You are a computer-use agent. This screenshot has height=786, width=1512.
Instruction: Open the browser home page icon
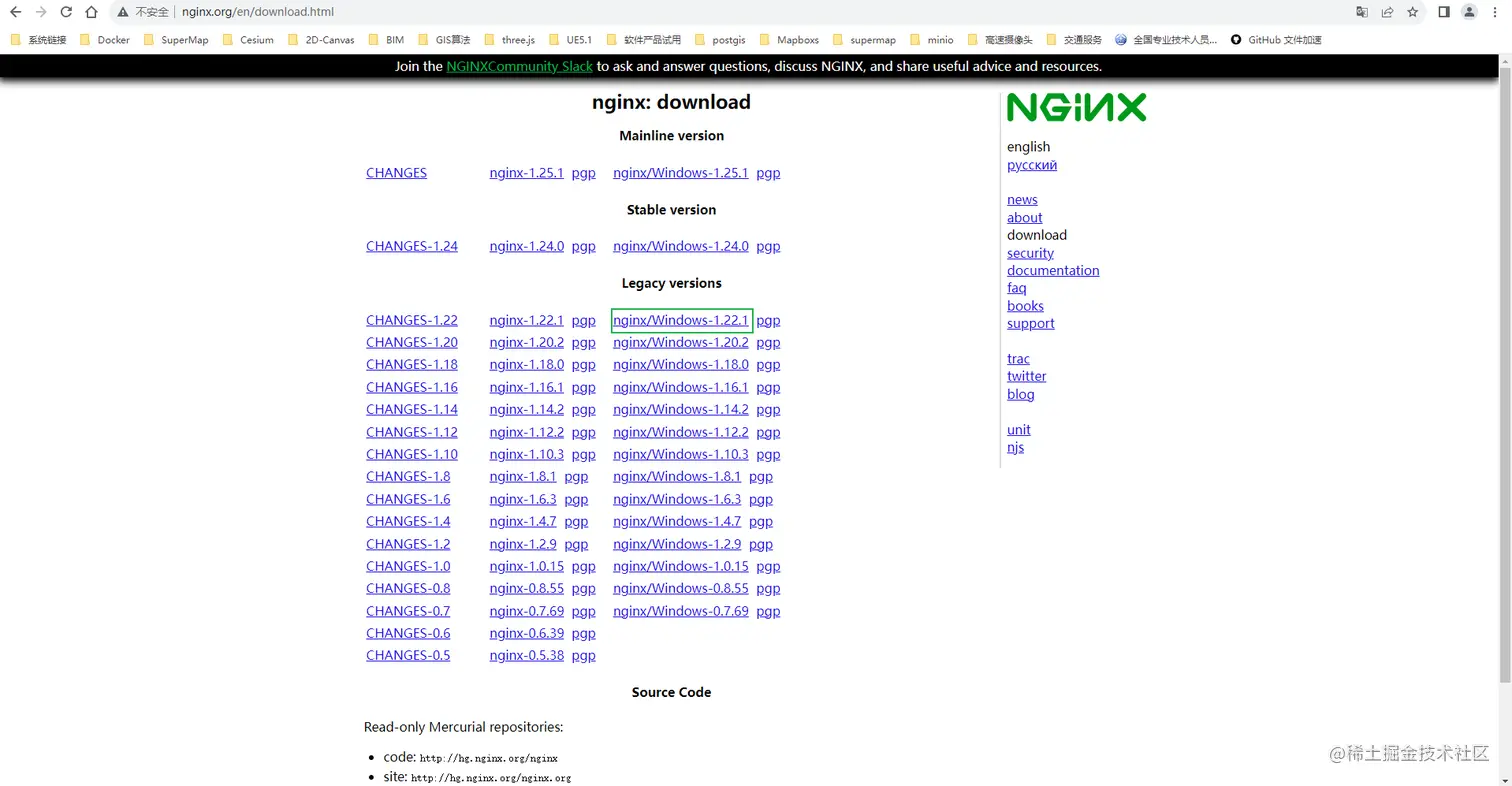[x=91, y=12]
